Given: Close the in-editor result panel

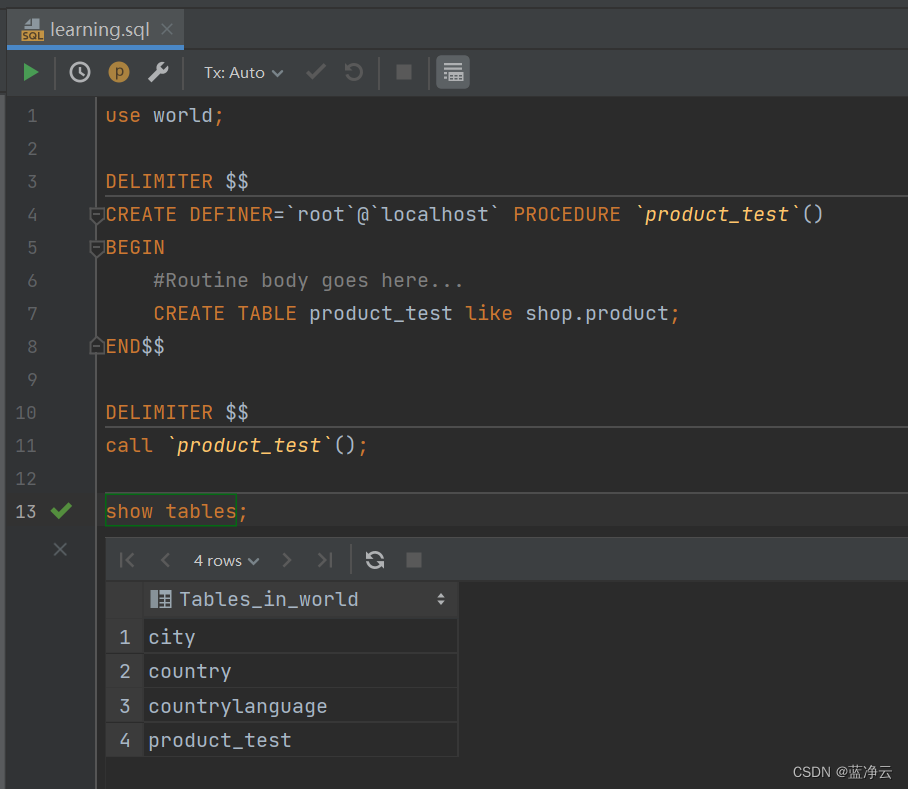Looking at the screenshot, I should [x=60, y=549].
